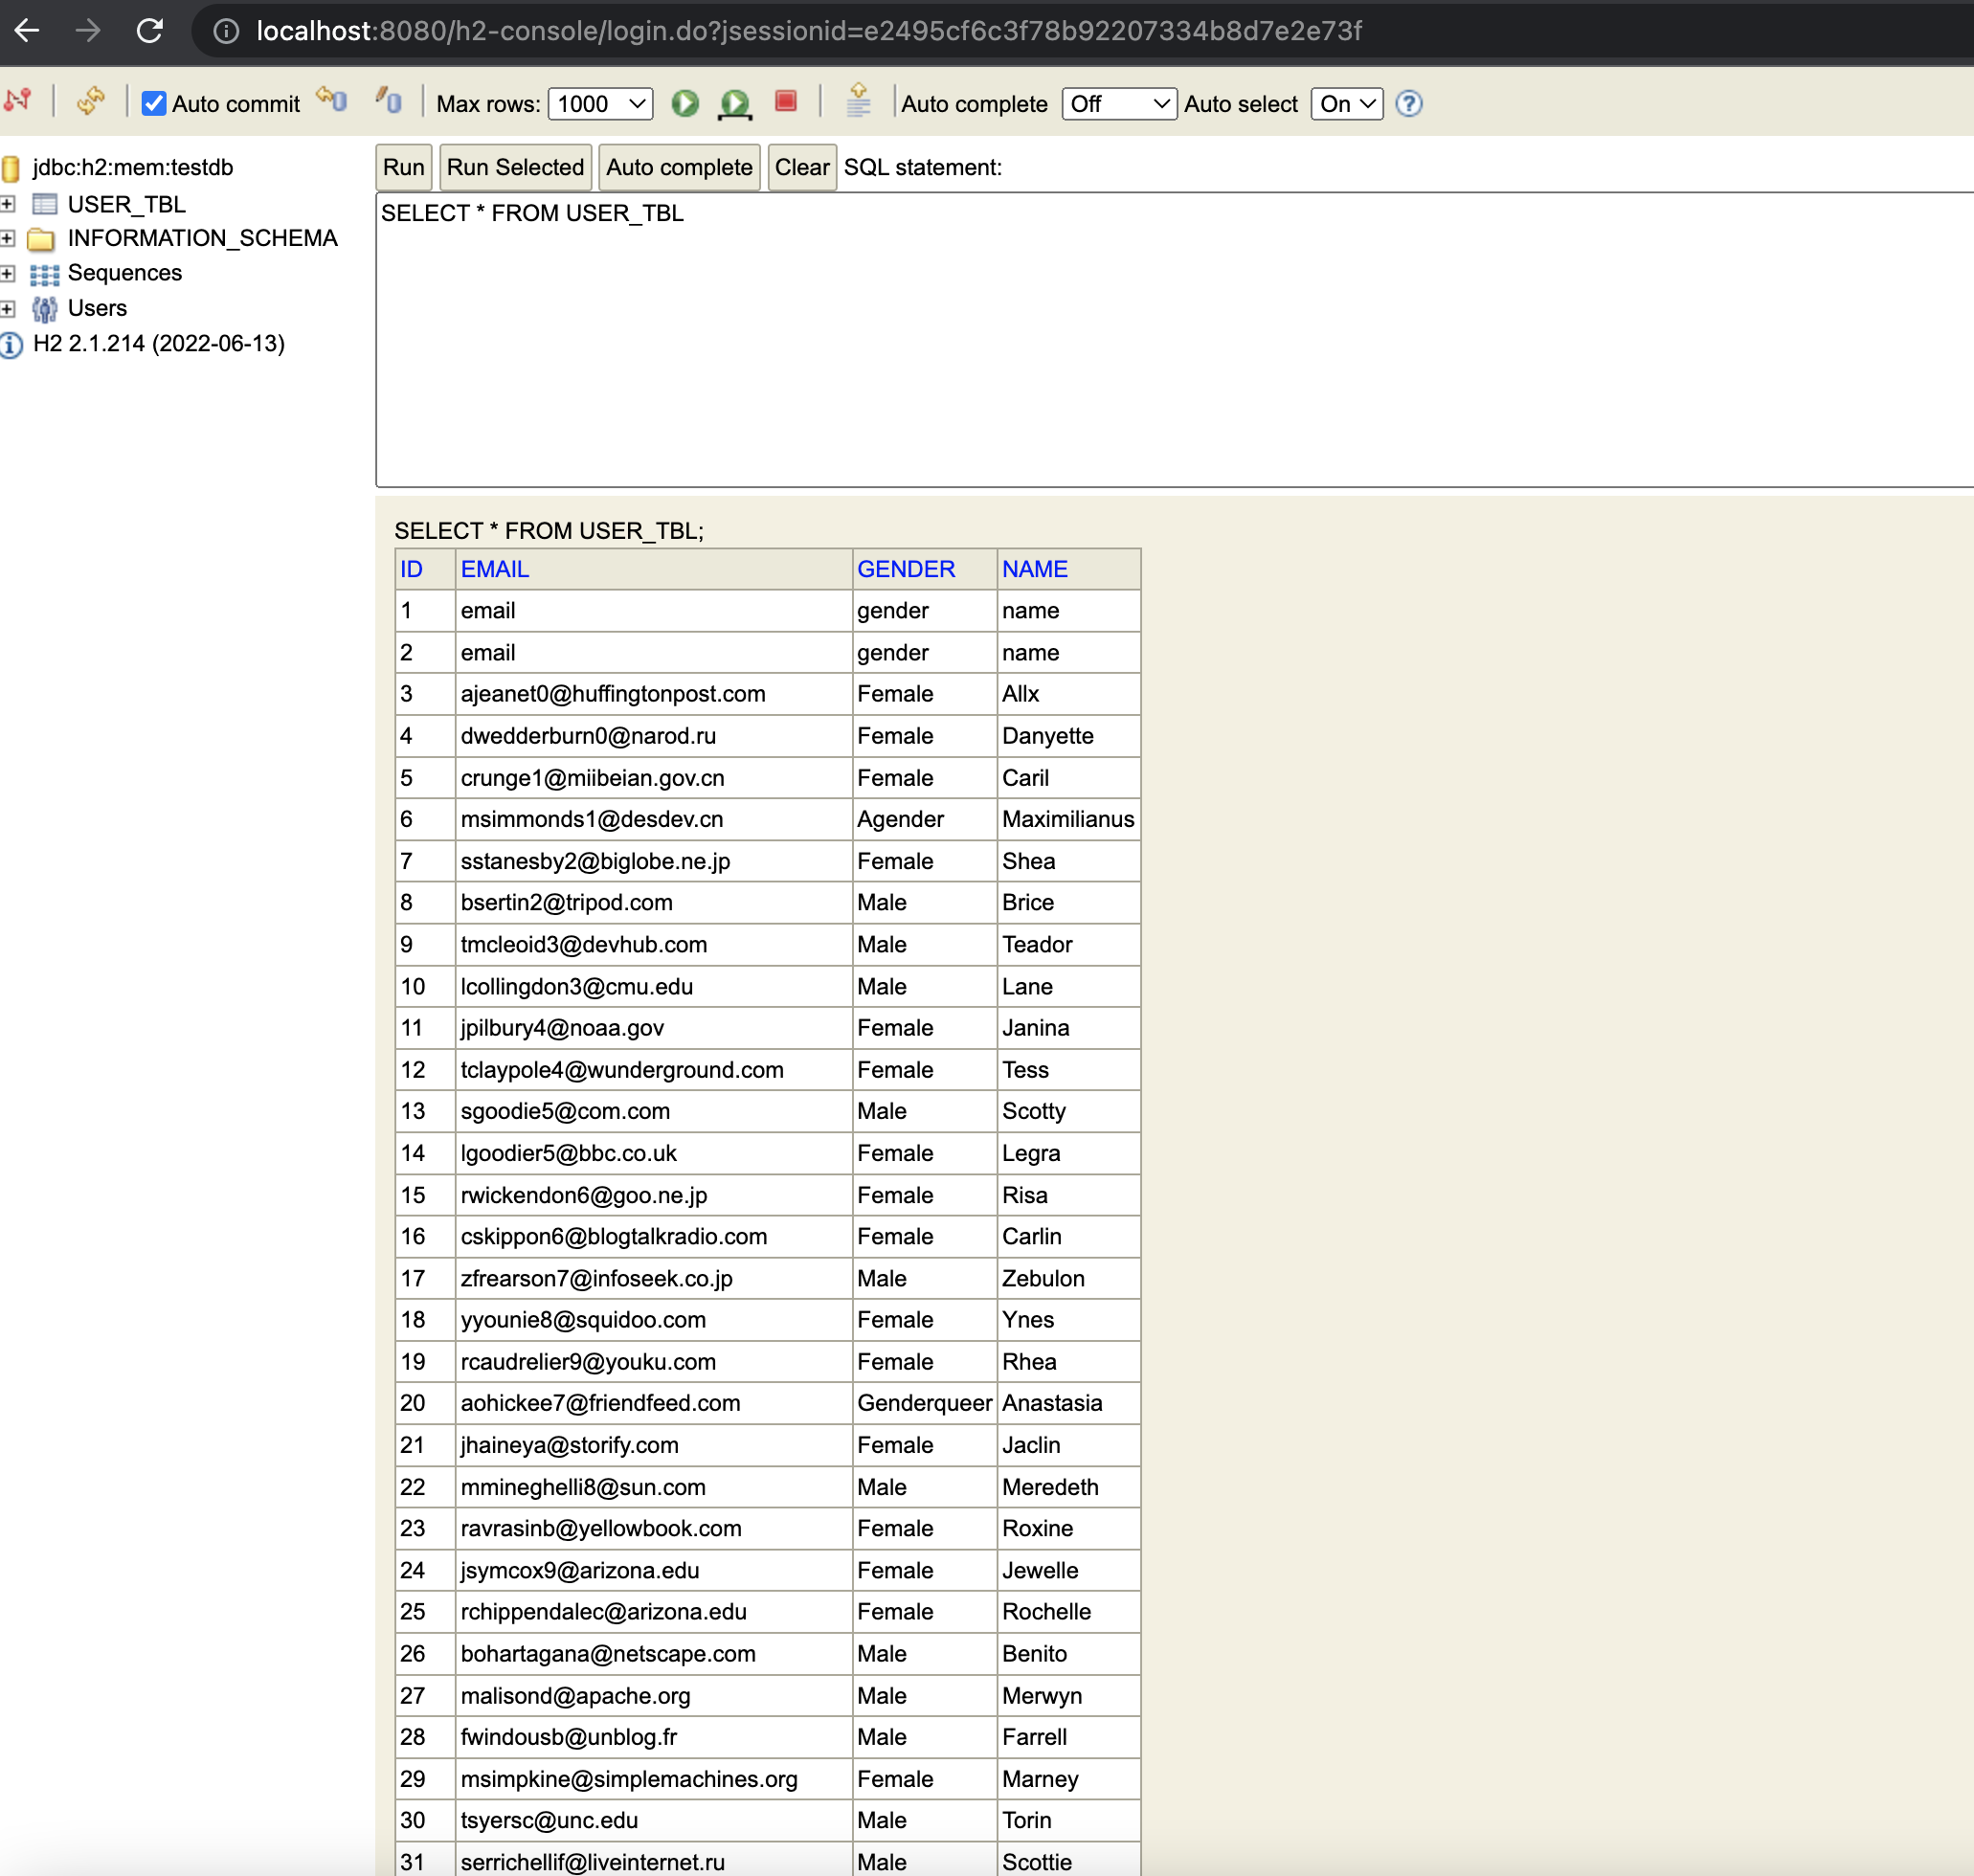Cancel the running statement with the red stop icon
The image size is (1974, 1876).
tap(786, 103)
